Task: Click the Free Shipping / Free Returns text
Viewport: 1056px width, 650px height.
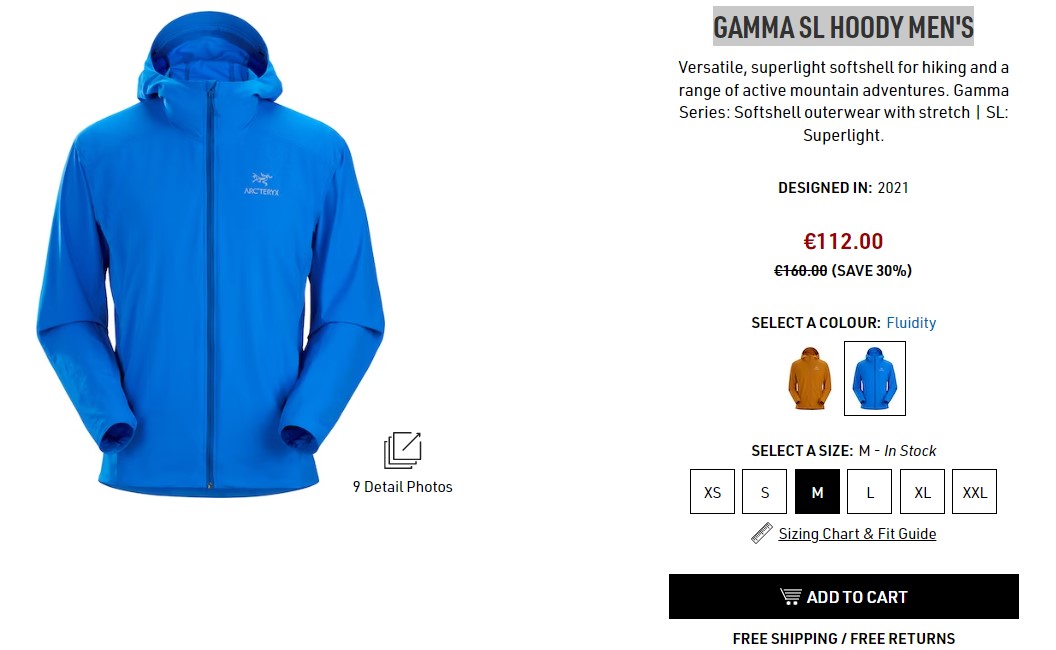Action: (x=844, y=638)
